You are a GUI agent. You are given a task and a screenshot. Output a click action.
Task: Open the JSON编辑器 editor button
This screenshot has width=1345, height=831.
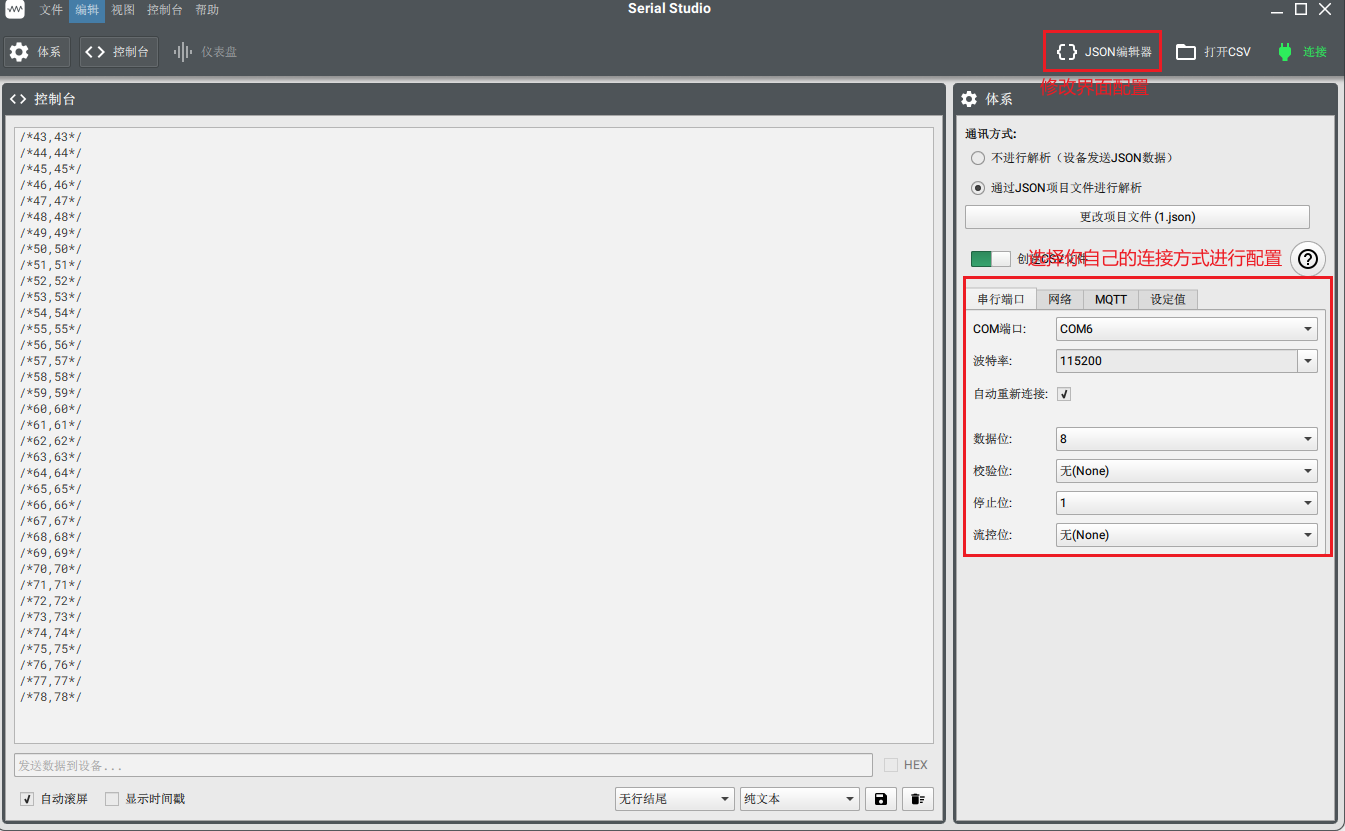tap(1104, 52)
